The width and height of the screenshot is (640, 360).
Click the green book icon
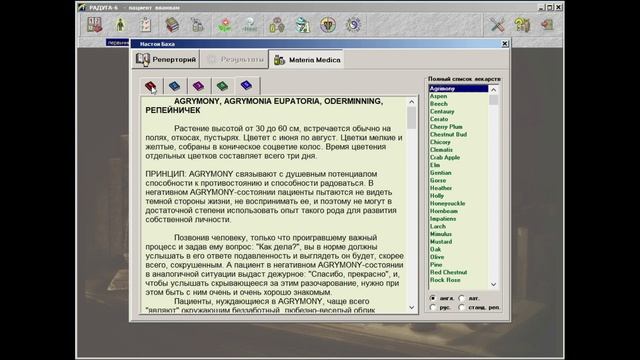(222, 86)
